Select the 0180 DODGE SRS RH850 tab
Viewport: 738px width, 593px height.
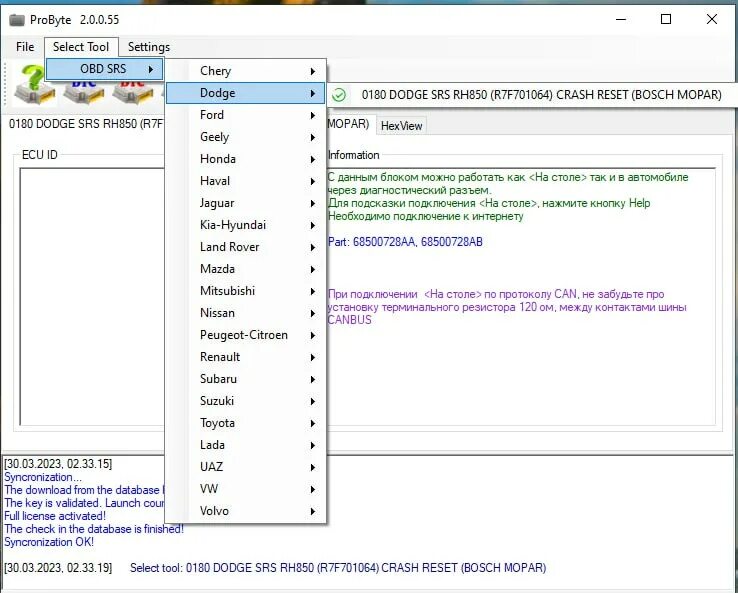click(x=86, y=124)
